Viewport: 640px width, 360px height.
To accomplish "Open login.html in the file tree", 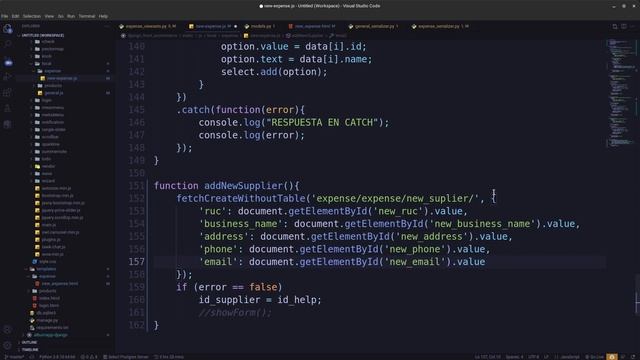I will pos(49,306).
